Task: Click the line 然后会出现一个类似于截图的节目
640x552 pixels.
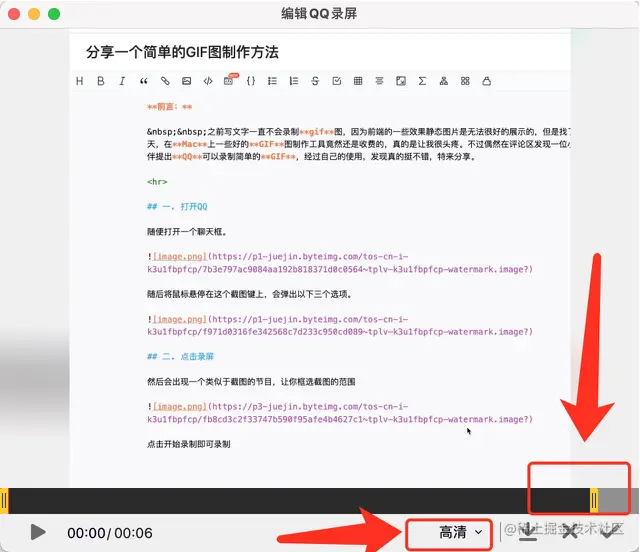Action: click(x=251, y=382)
